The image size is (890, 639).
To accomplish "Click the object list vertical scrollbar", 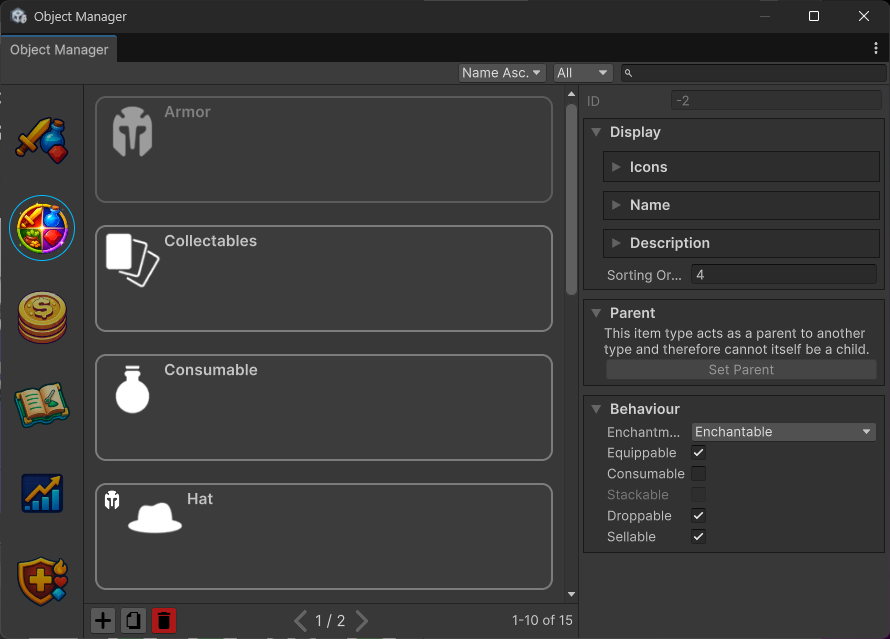I will 571,200.
